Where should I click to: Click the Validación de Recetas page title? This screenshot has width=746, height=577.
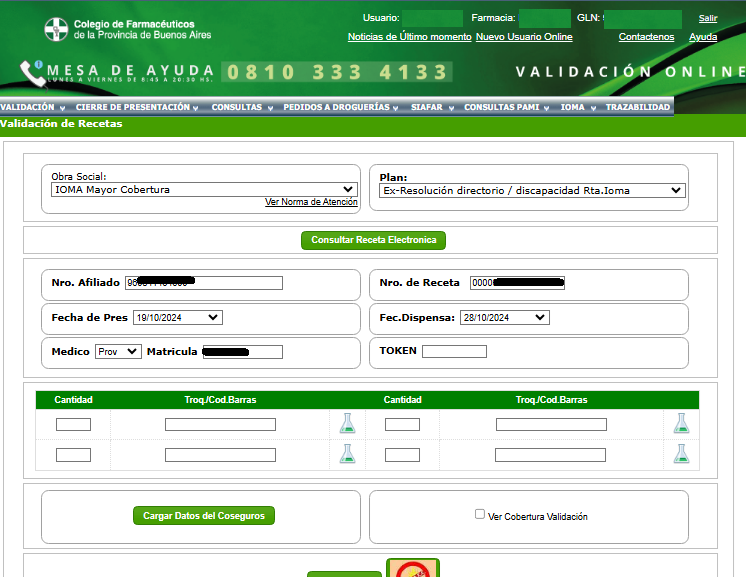[x=61, y=124]
